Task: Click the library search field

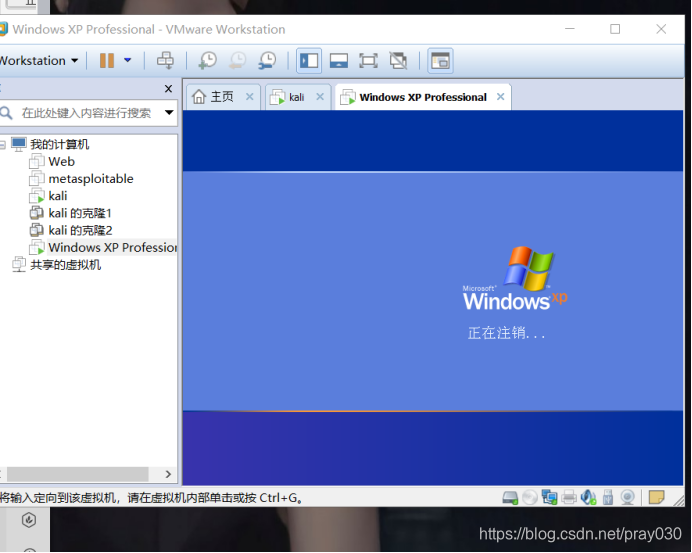Action: pyautogui.click(x=86, y=113)
